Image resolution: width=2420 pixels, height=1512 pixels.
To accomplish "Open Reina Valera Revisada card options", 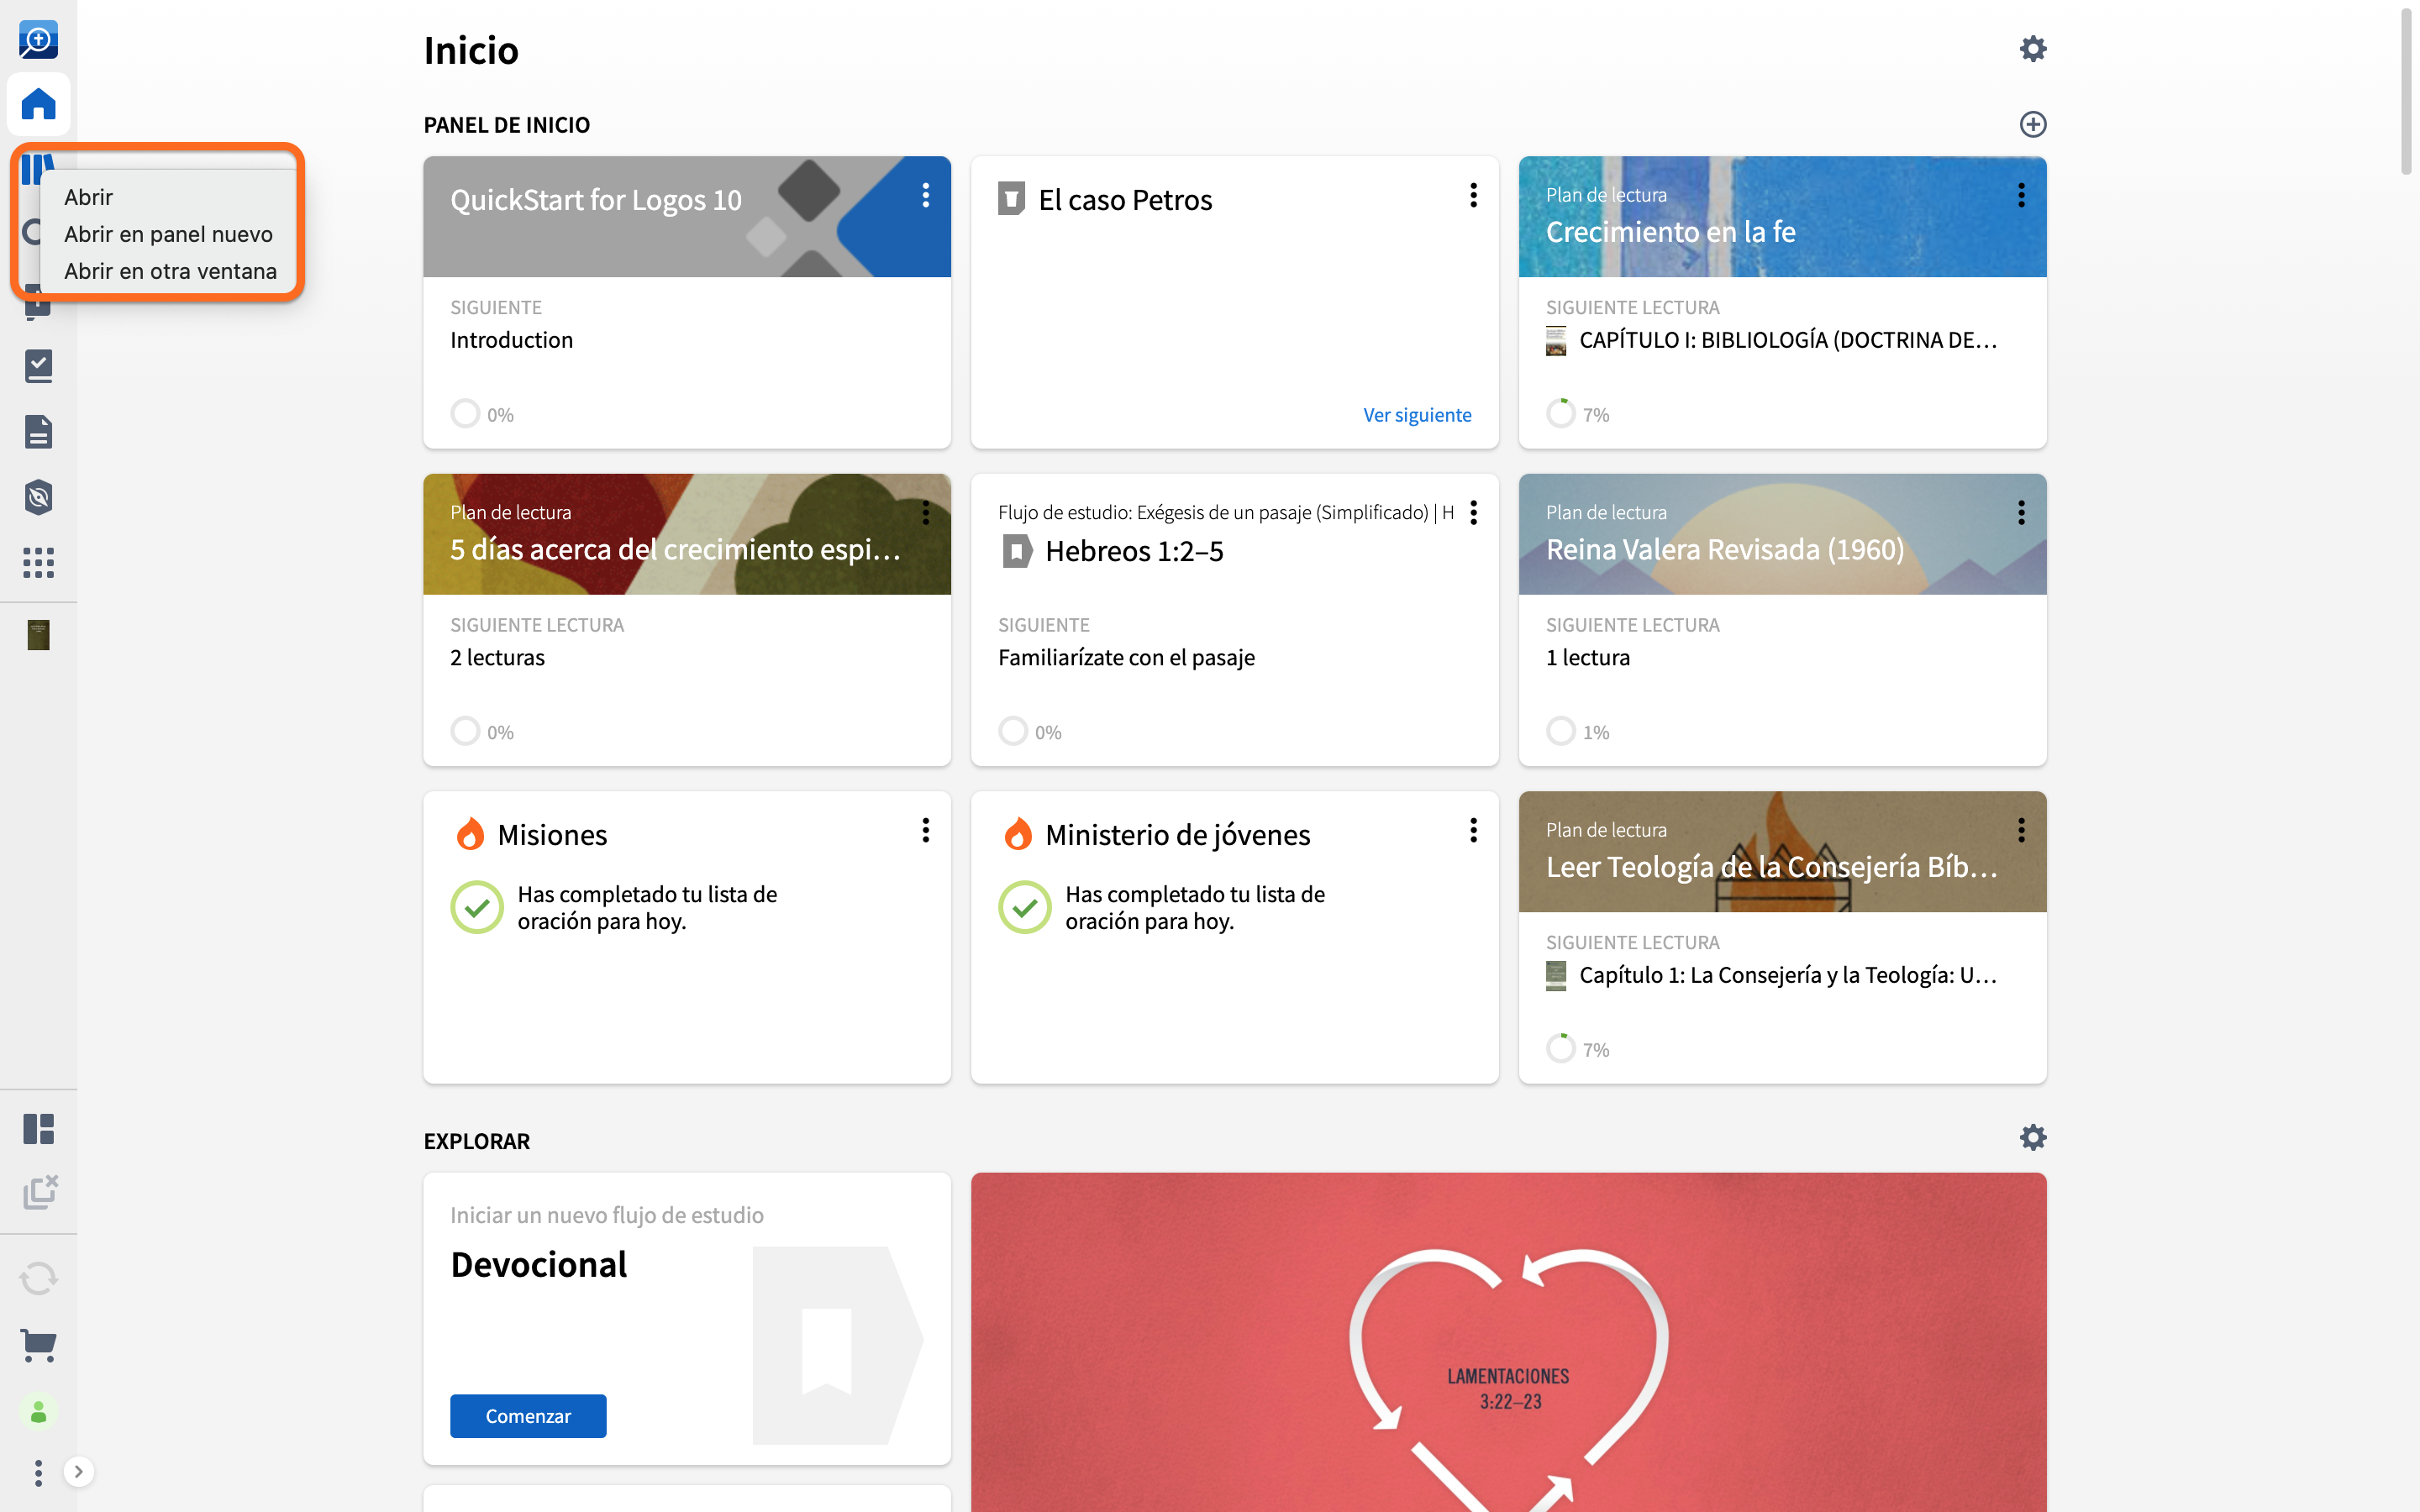I will (x=2021, y=513).
